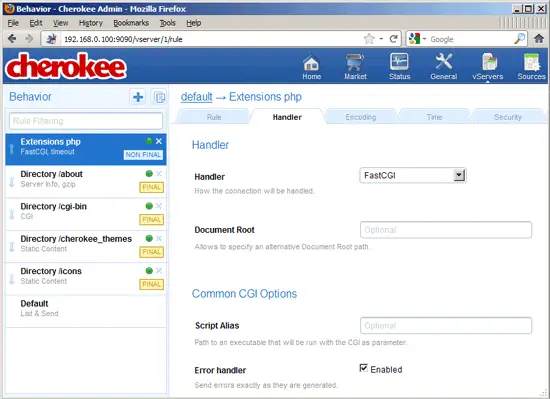Open the View menu
Screen dimensions: 550x399
pyautogui.click(x=60, y=23)
